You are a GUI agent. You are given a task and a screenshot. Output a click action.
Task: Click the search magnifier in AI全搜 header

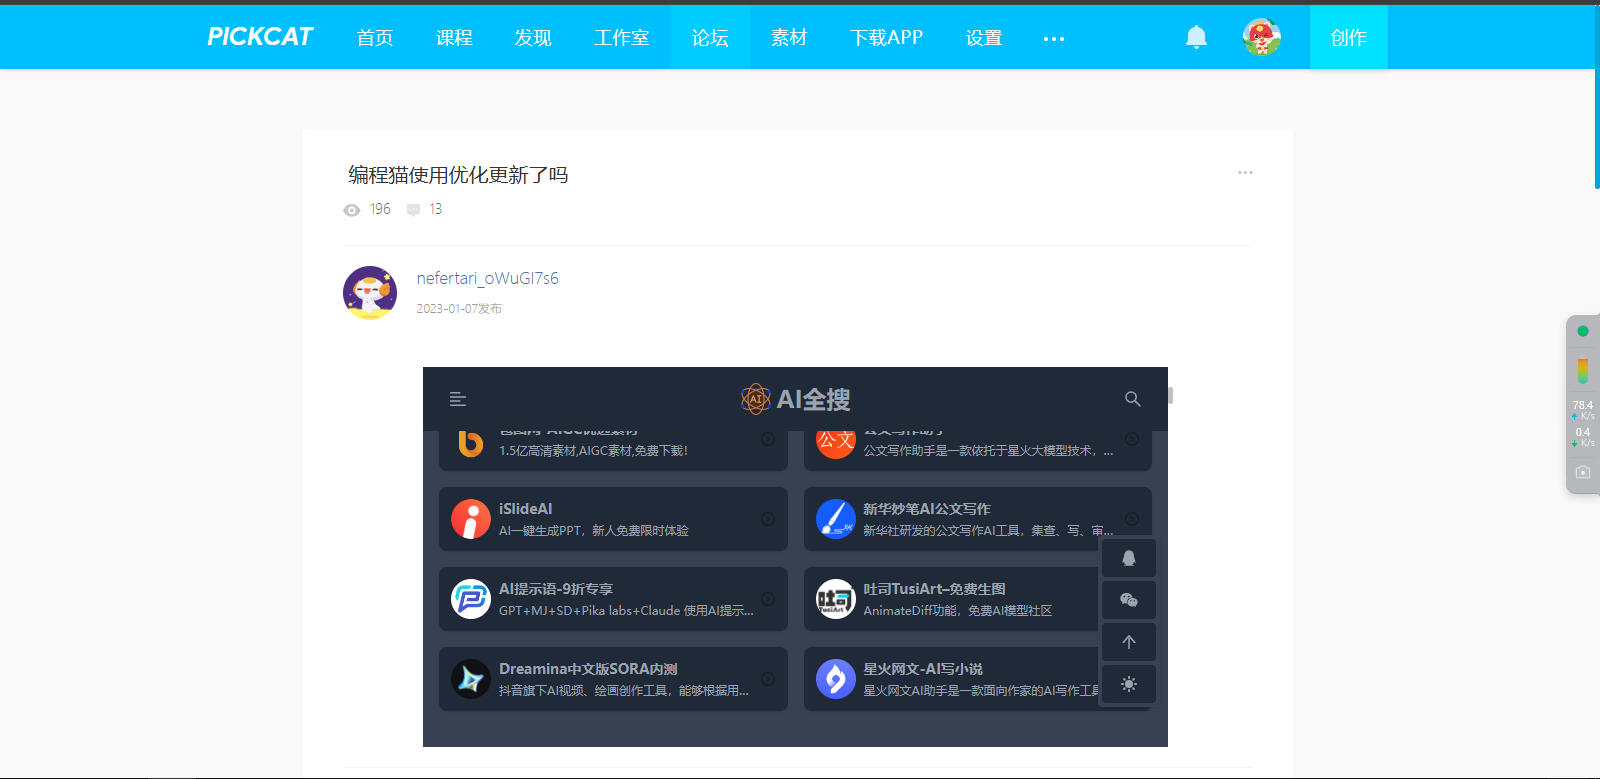(1133, 399)
